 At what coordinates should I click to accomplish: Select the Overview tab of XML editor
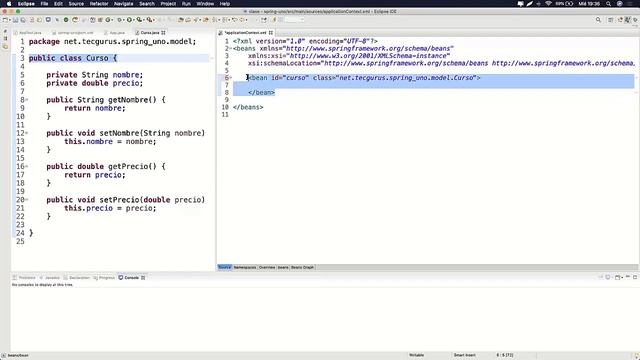[267, 267]
